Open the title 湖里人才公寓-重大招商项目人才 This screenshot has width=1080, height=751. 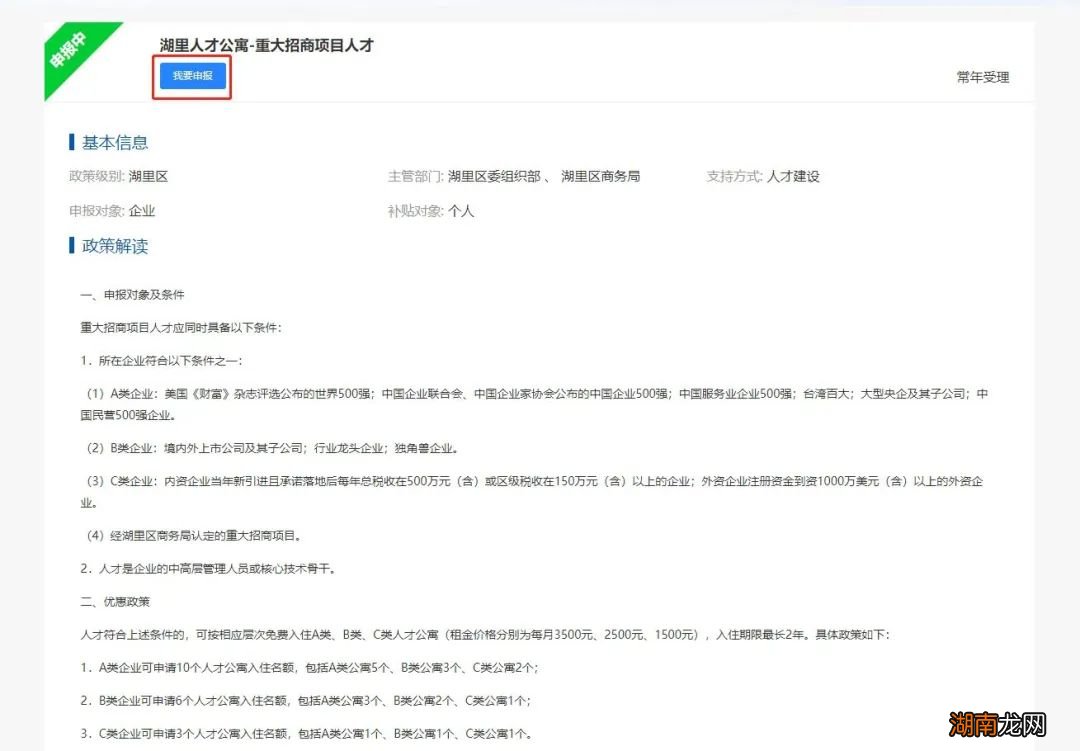pyautogui.click(x=265, y=45)
